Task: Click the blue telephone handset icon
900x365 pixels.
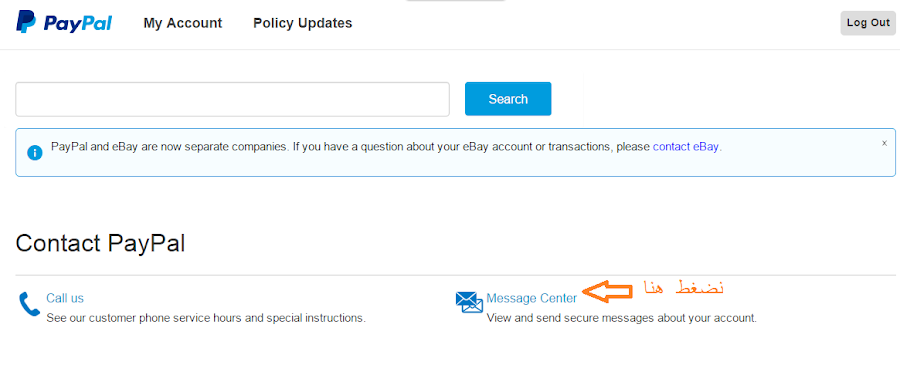Action: [29, 304]
